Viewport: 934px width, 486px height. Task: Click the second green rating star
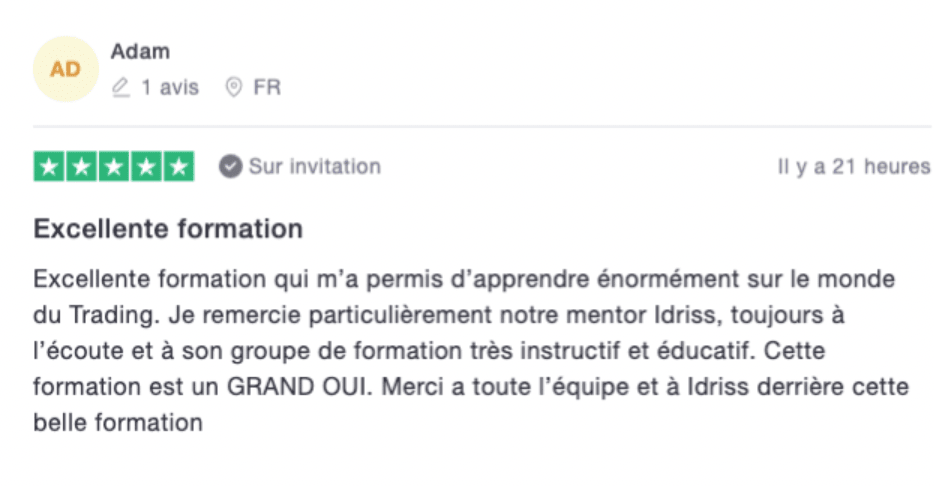click(x=82, y=167)
